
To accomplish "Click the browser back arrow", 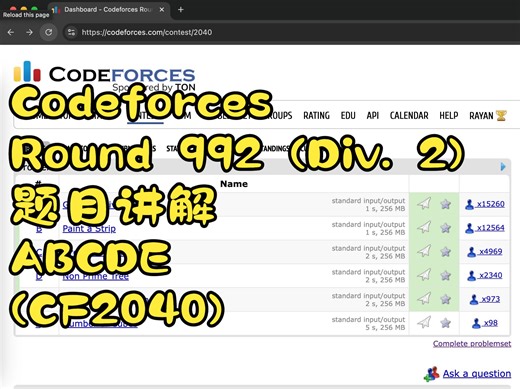I will point(11,32).
